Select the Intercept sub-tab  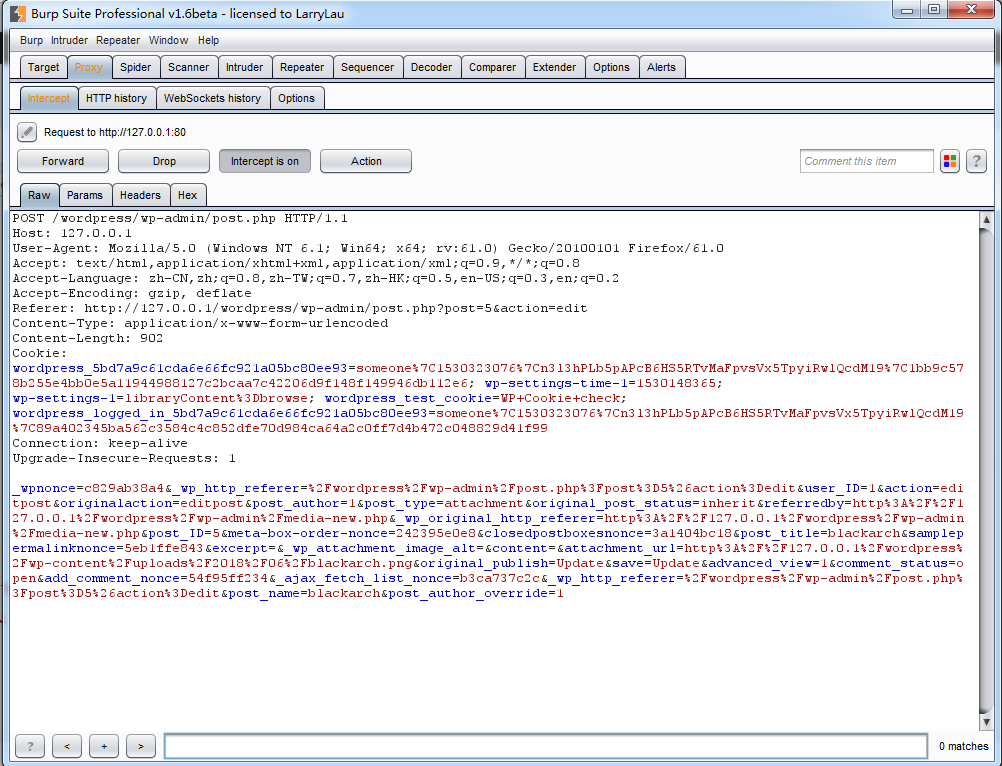[x=49, y=98]
